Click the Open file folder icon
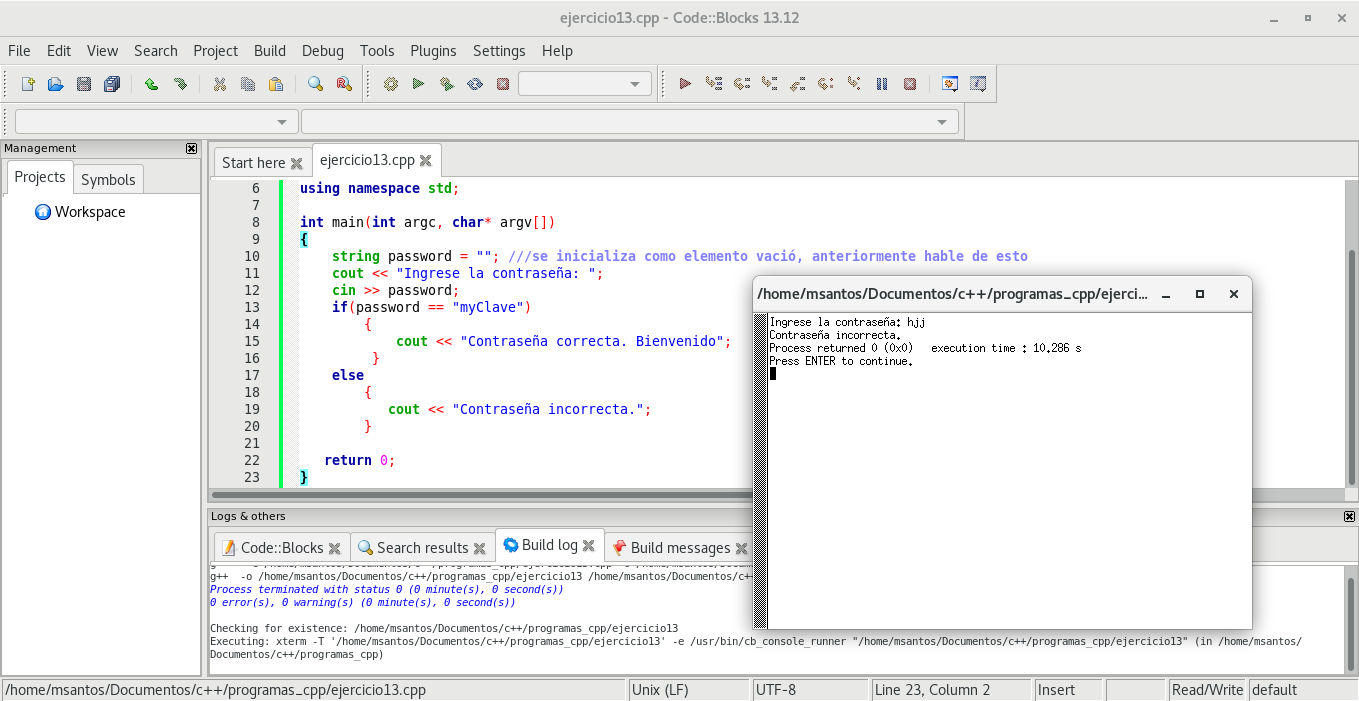The width and height of the screenshot is (1359, 701). coord(56,84)
